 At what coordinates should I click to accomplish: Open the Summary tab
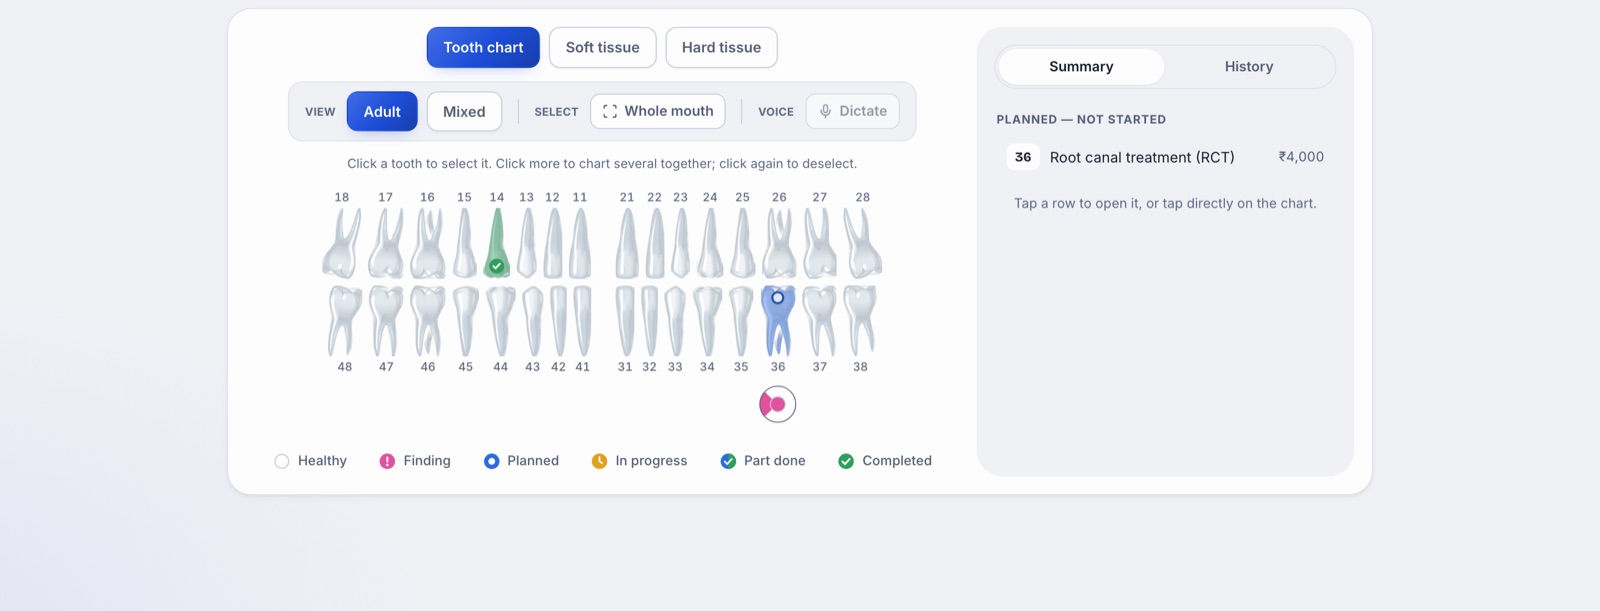pos(1081,67)
